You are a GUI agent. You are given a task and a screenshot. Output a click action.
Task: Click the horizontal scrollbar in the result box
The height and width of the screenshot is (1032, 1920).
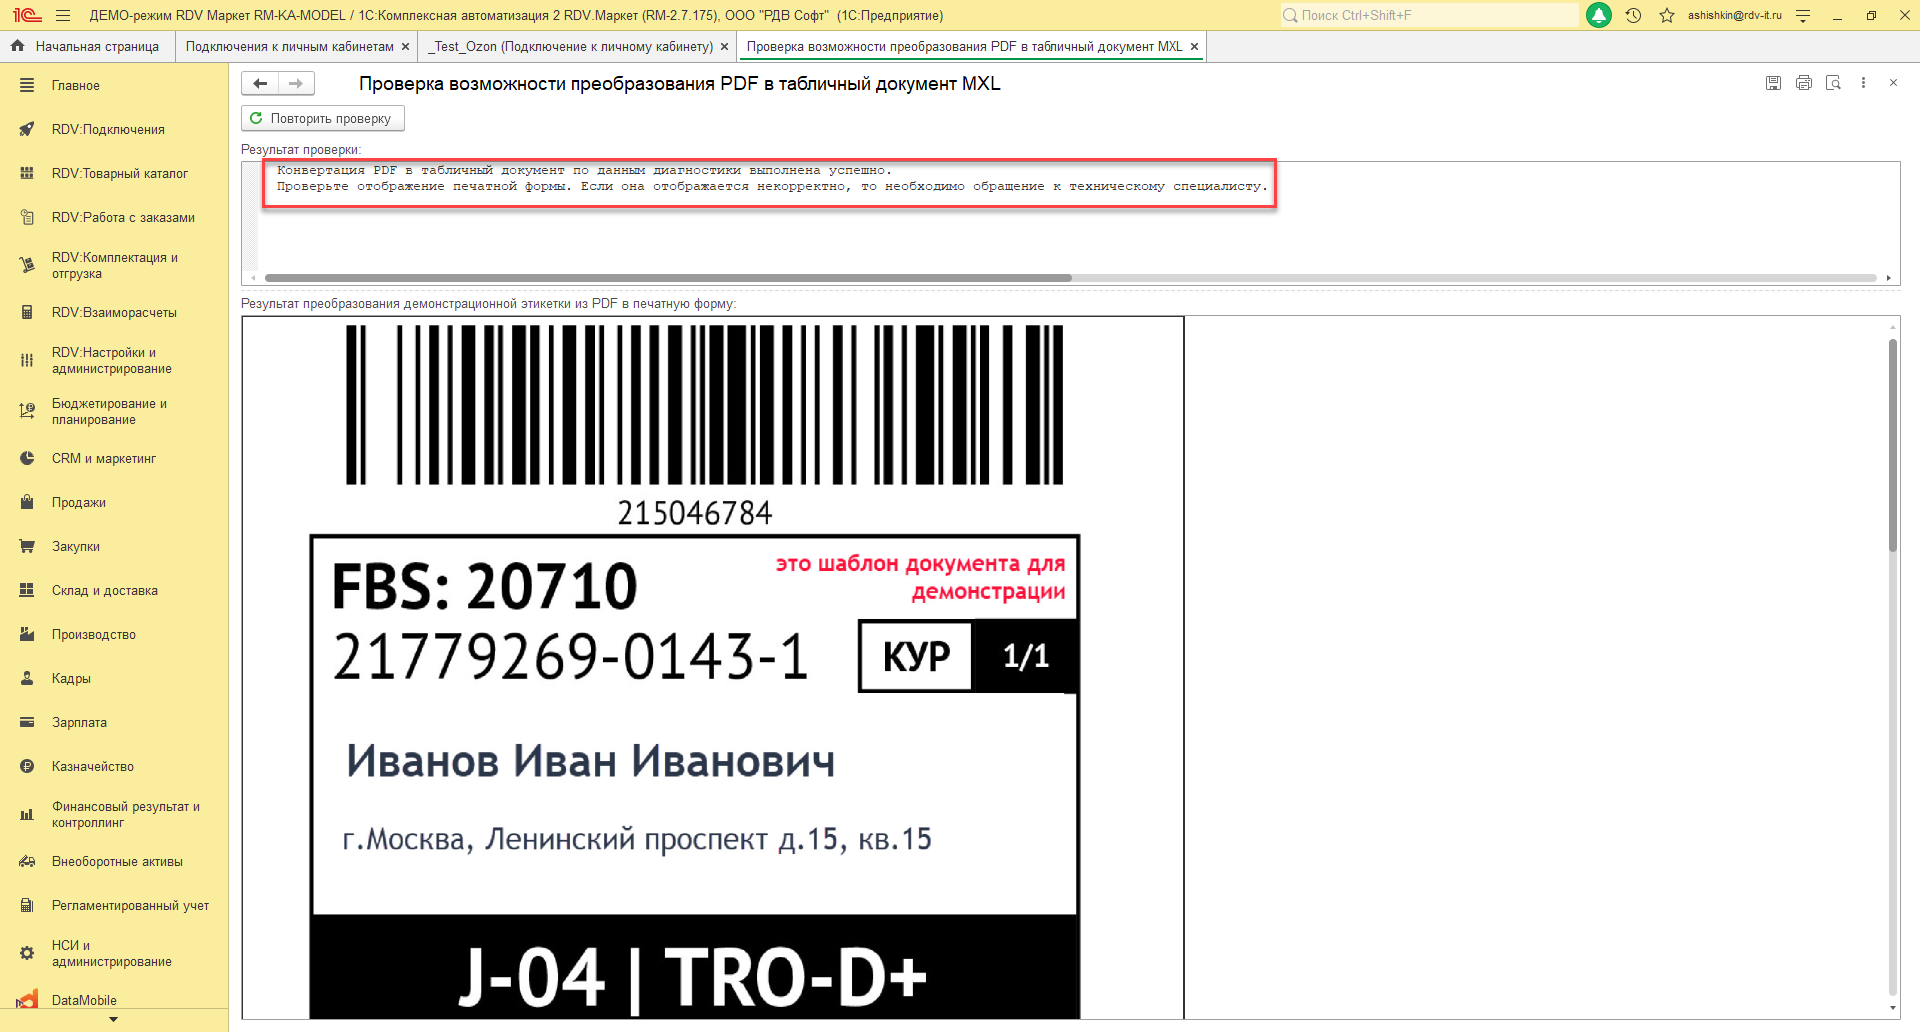[x=668, y=278]
